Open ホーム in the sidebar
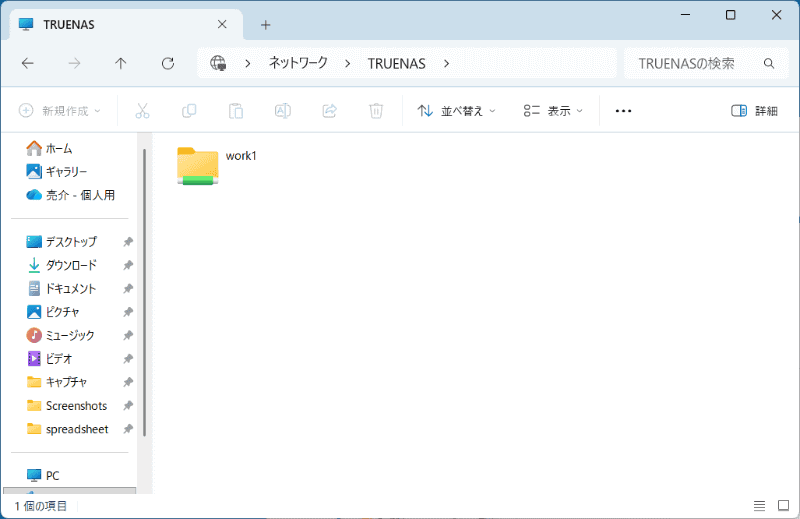This screenshot has width=800, height=519. point(49,149)
